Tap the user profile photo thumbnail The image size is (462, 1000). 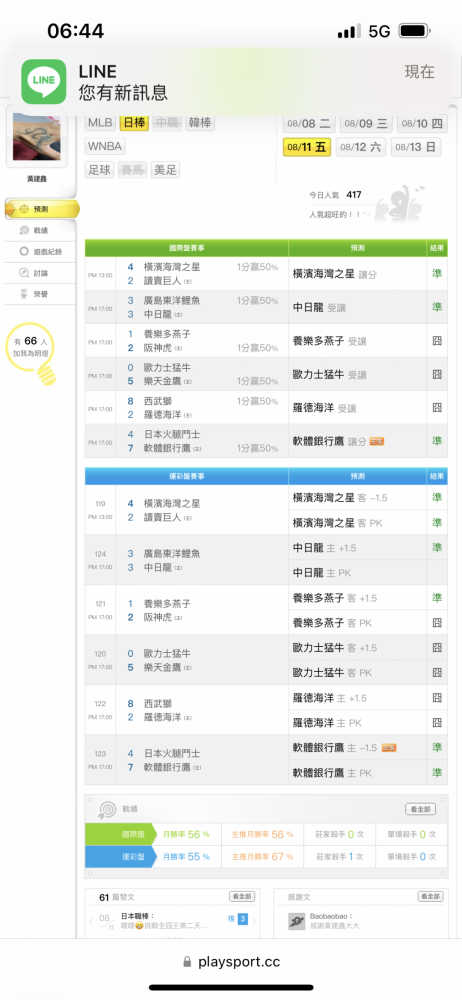click(36, 138)
